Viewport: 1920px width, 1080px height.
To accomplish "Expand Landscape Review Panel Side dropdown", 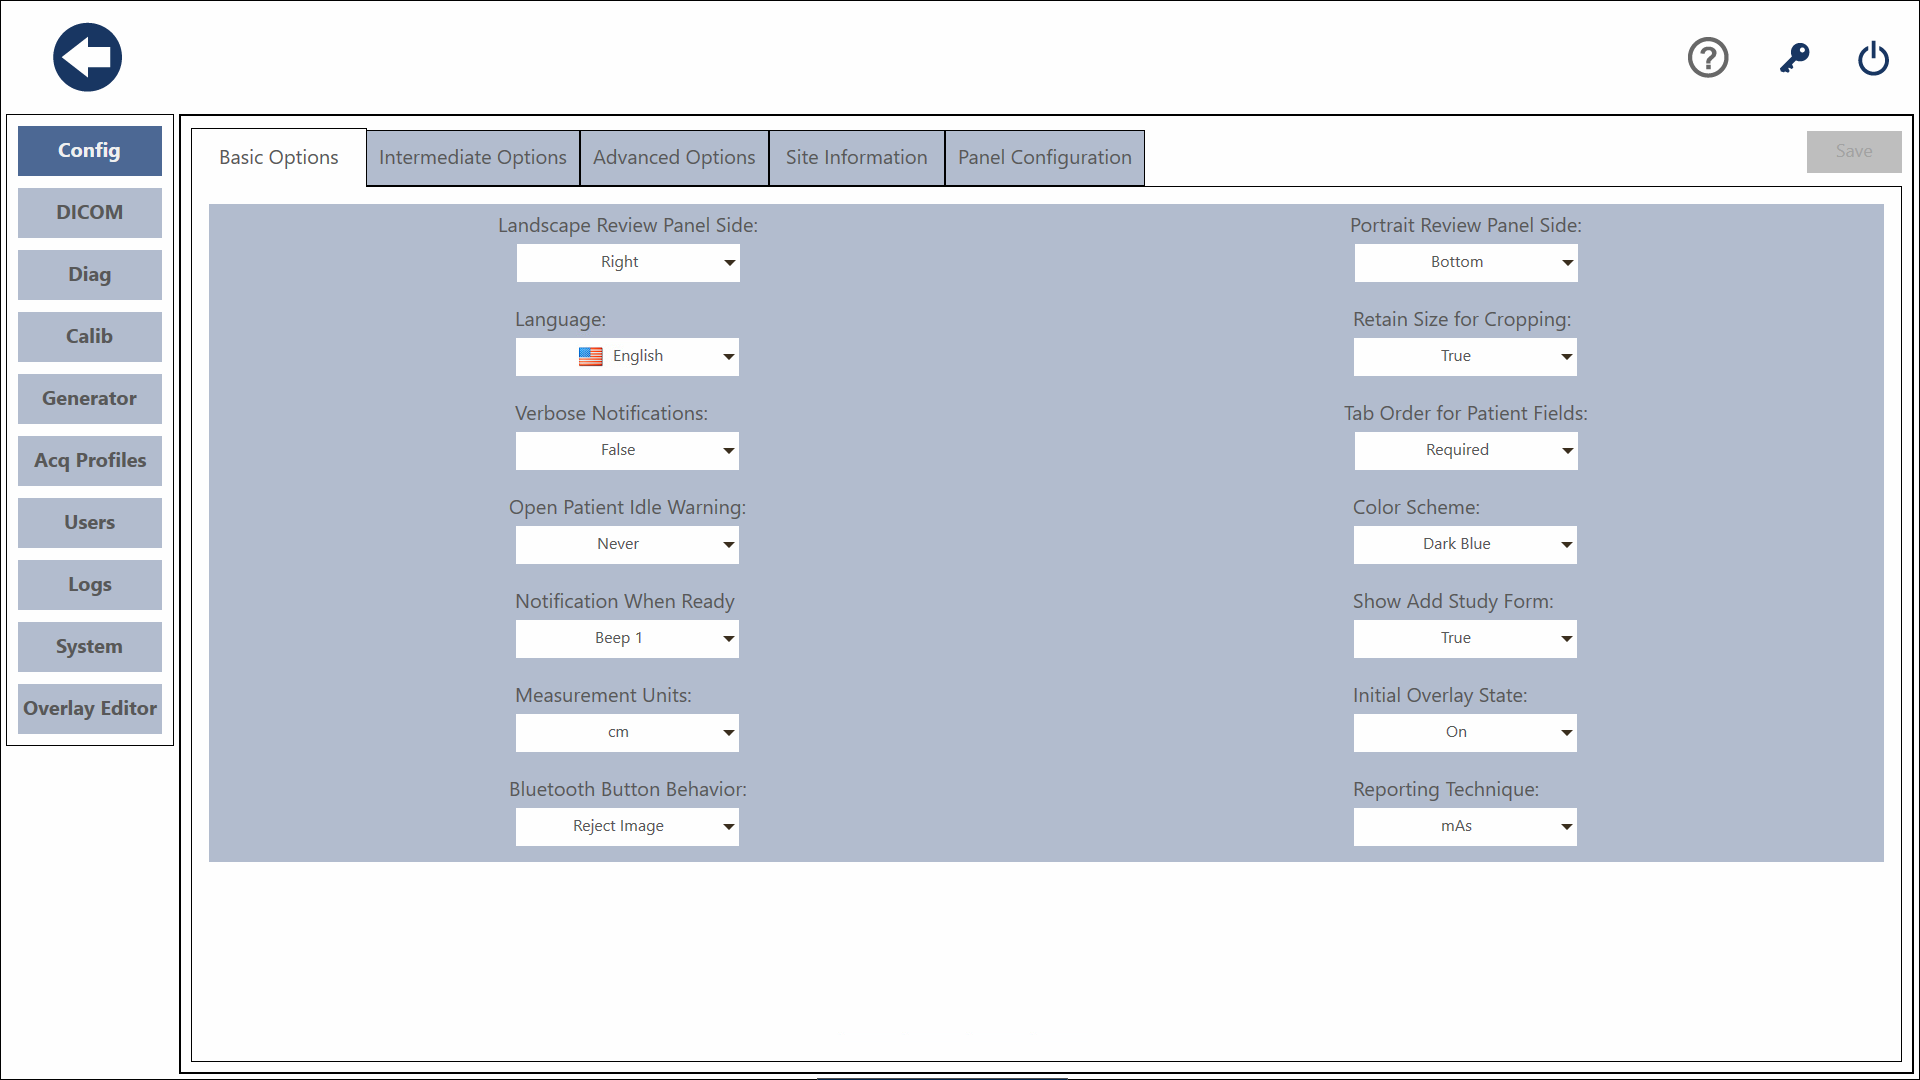I will click(628, 263).
